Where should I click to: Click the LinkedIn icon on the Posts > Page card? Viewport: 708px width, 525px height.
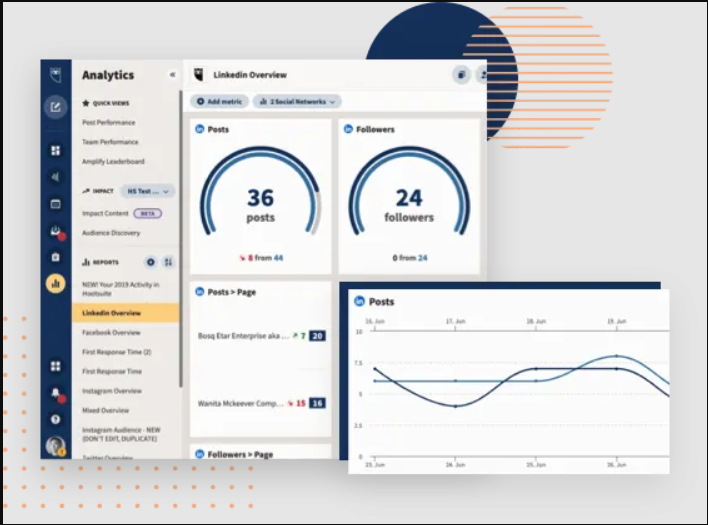[x=200, y=292]
